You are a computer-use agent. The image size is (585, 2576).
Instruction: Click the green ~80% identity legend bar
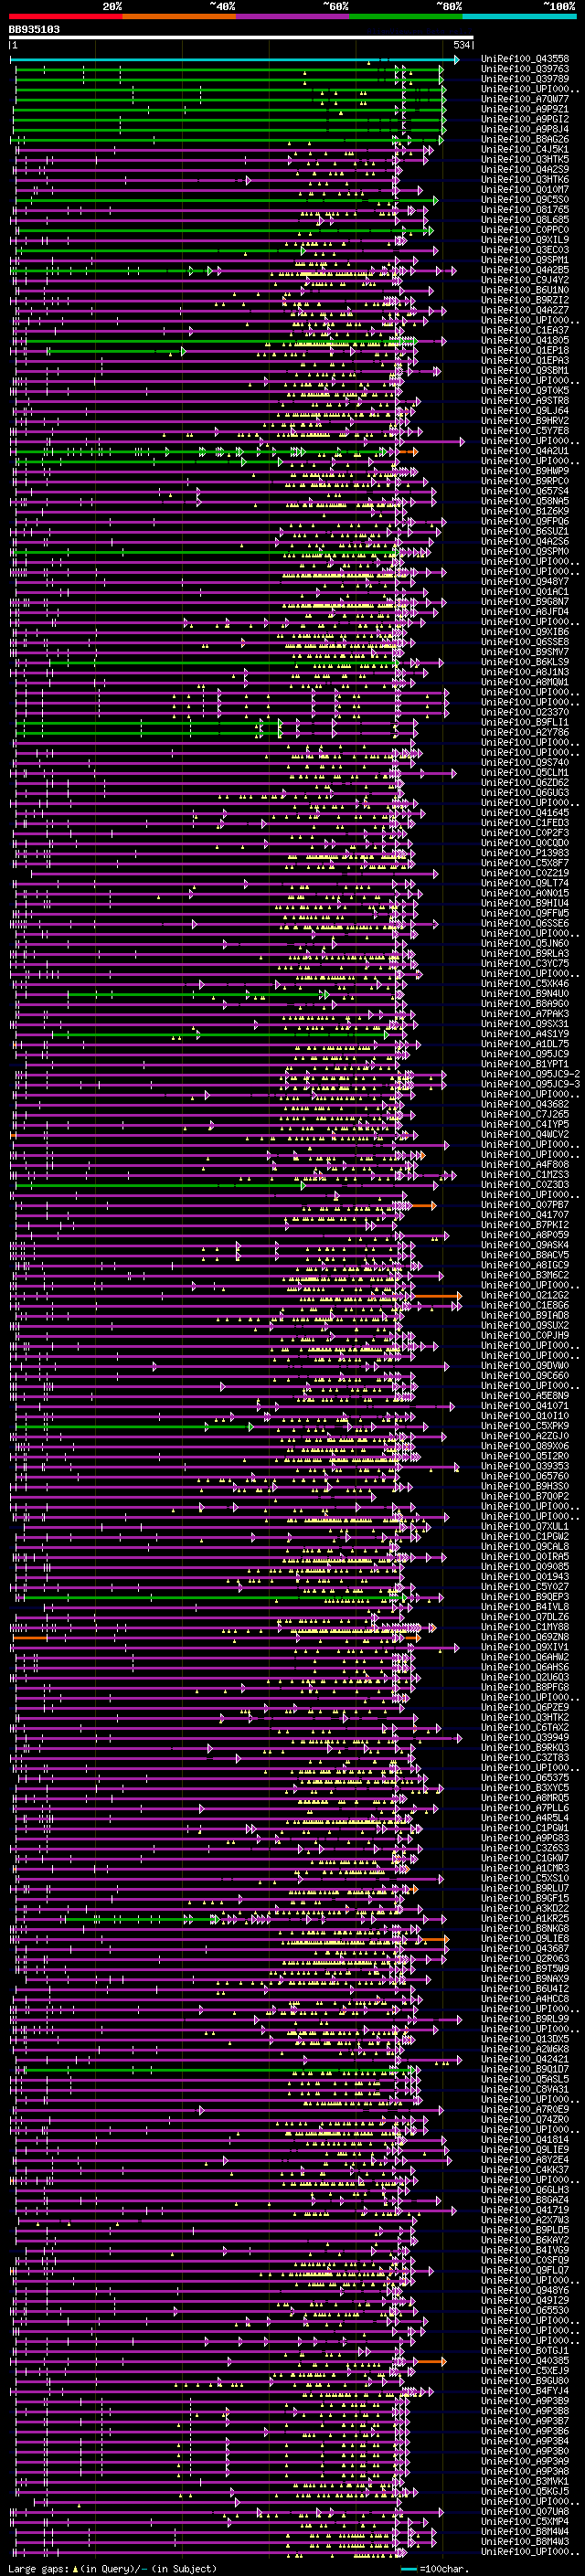click(x=406, y=17)
